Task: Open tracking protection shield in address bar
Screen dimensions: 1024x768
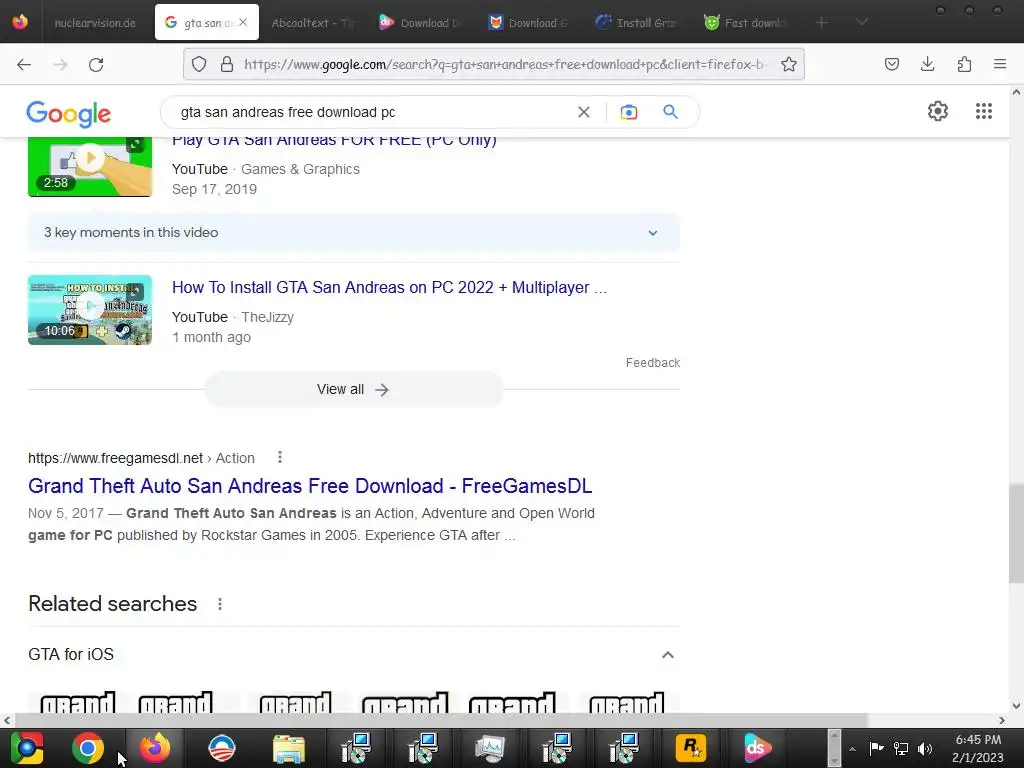Action: pos(199,64)
